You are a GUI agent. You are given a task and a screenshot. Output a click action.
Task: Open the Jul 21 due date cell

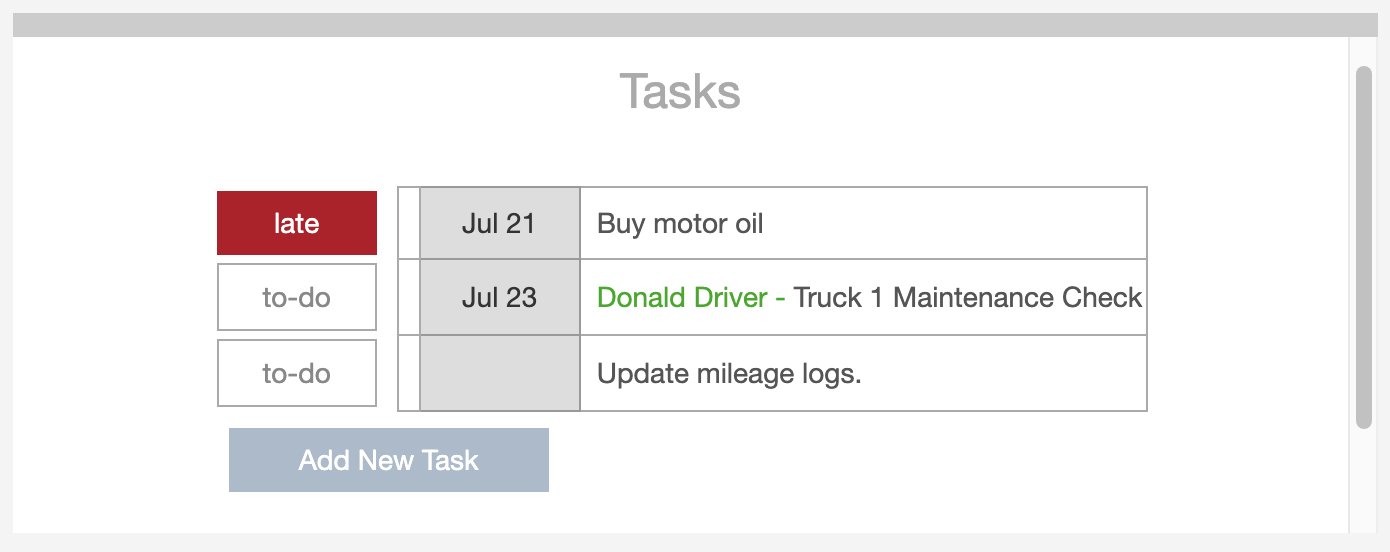[499, 223]
